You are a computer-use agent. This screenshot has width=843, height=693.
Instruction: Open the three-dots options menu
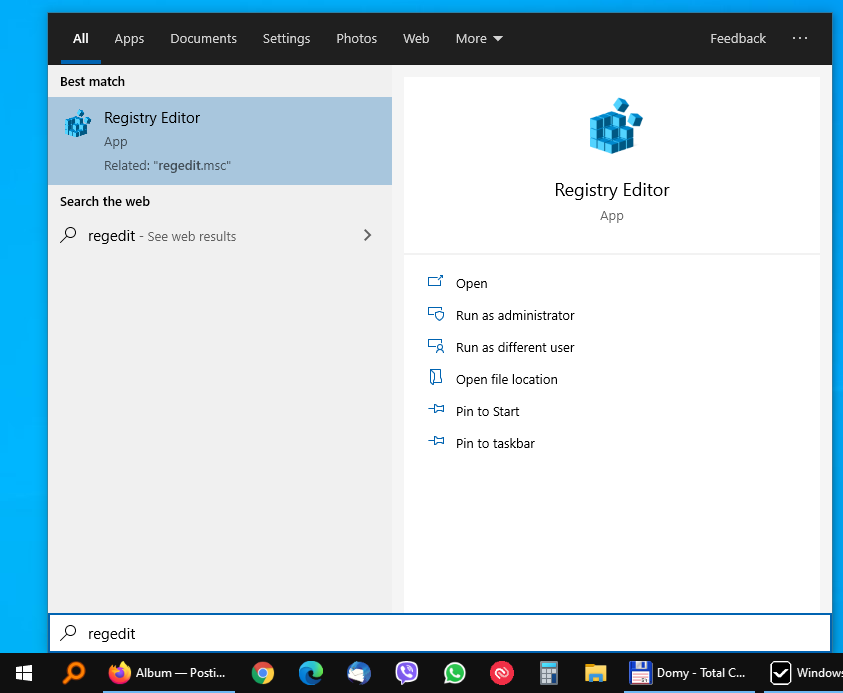799,38
